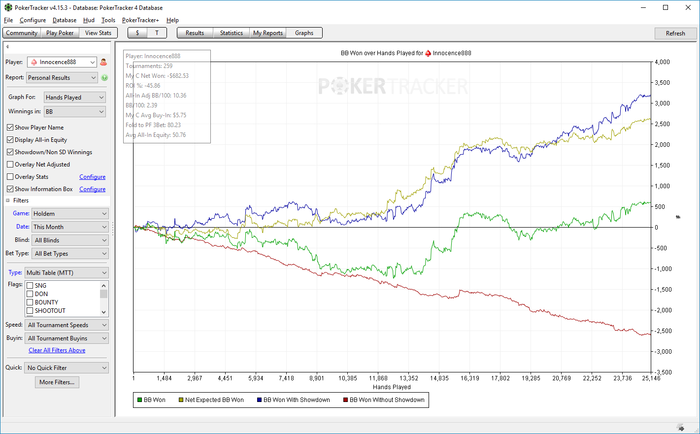The height and width of the screenshot is (434, 700).
Task: Click the status bar icon at bottom right
Action: pyautogui.click(x=680, y=428)
